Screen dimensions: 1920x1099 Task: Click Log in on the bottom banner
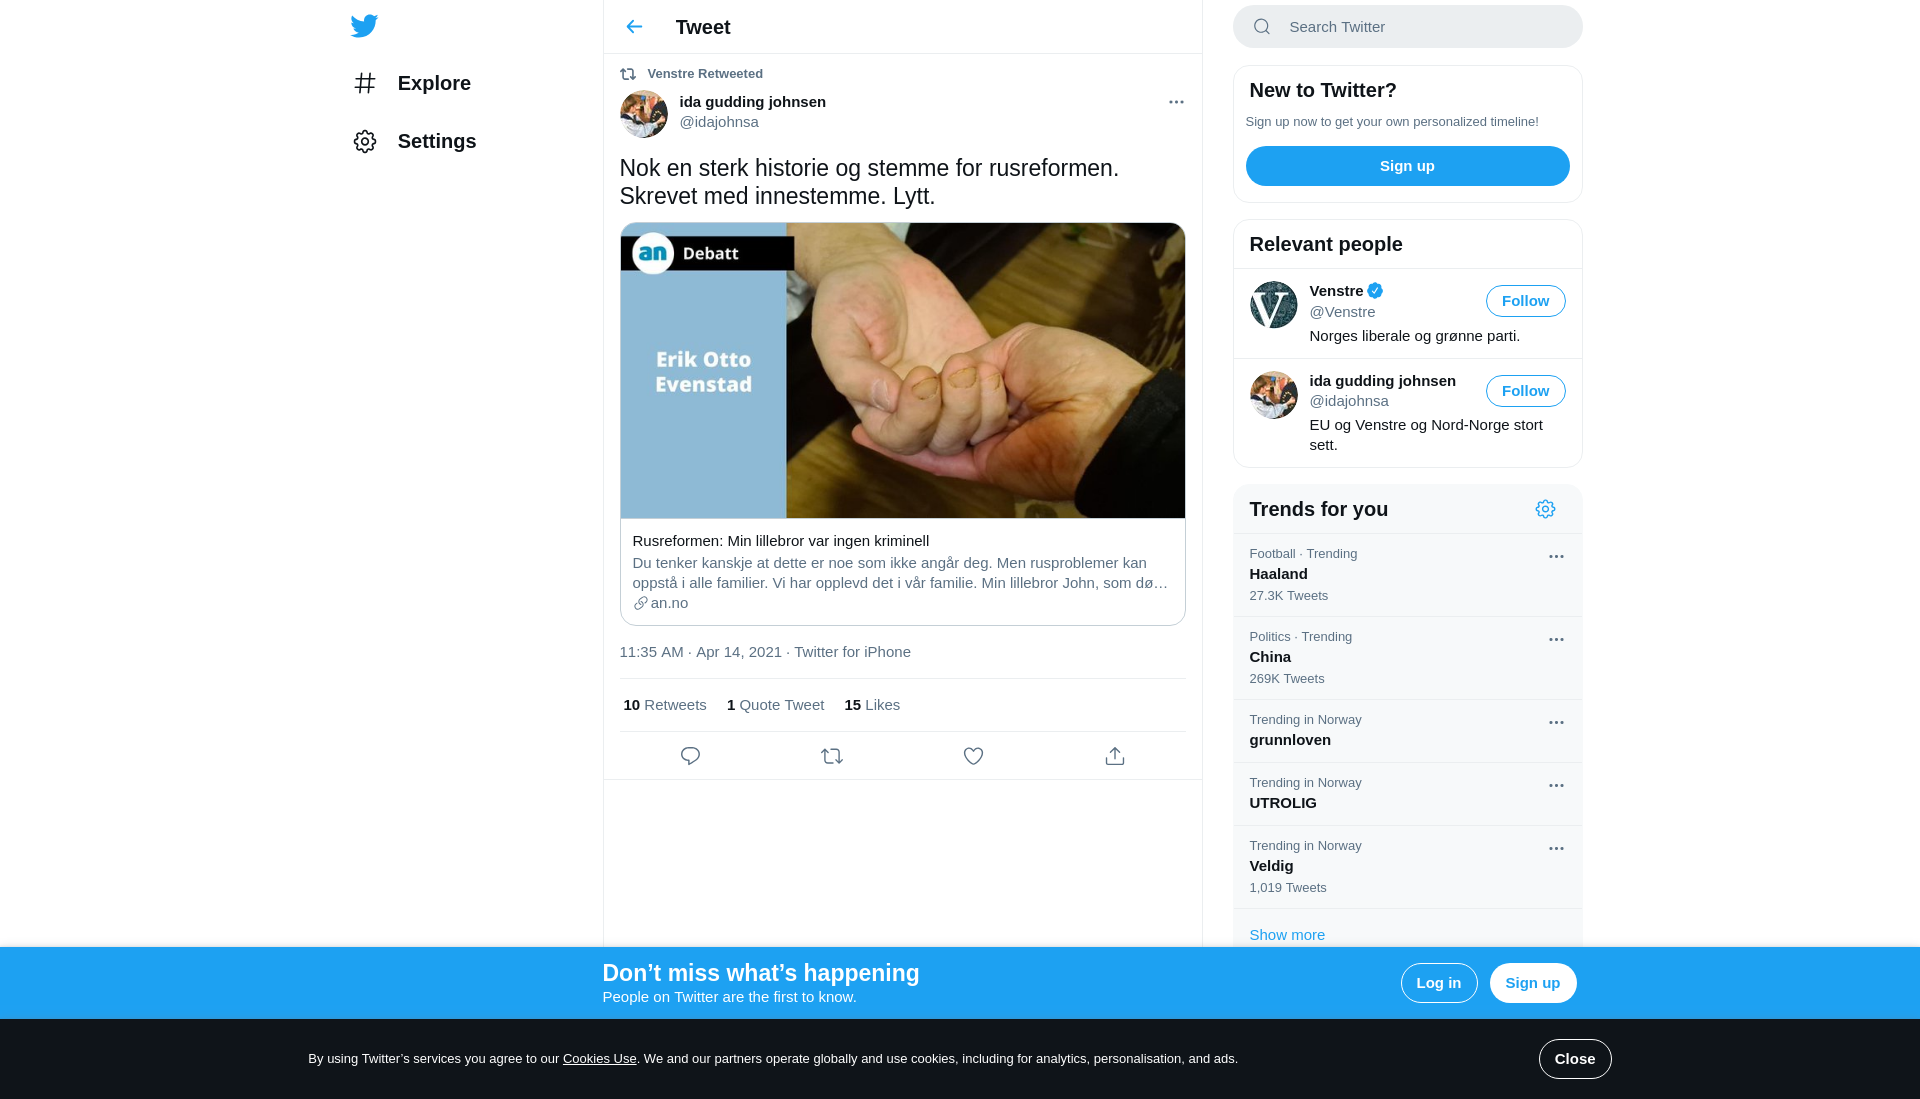1439,983
